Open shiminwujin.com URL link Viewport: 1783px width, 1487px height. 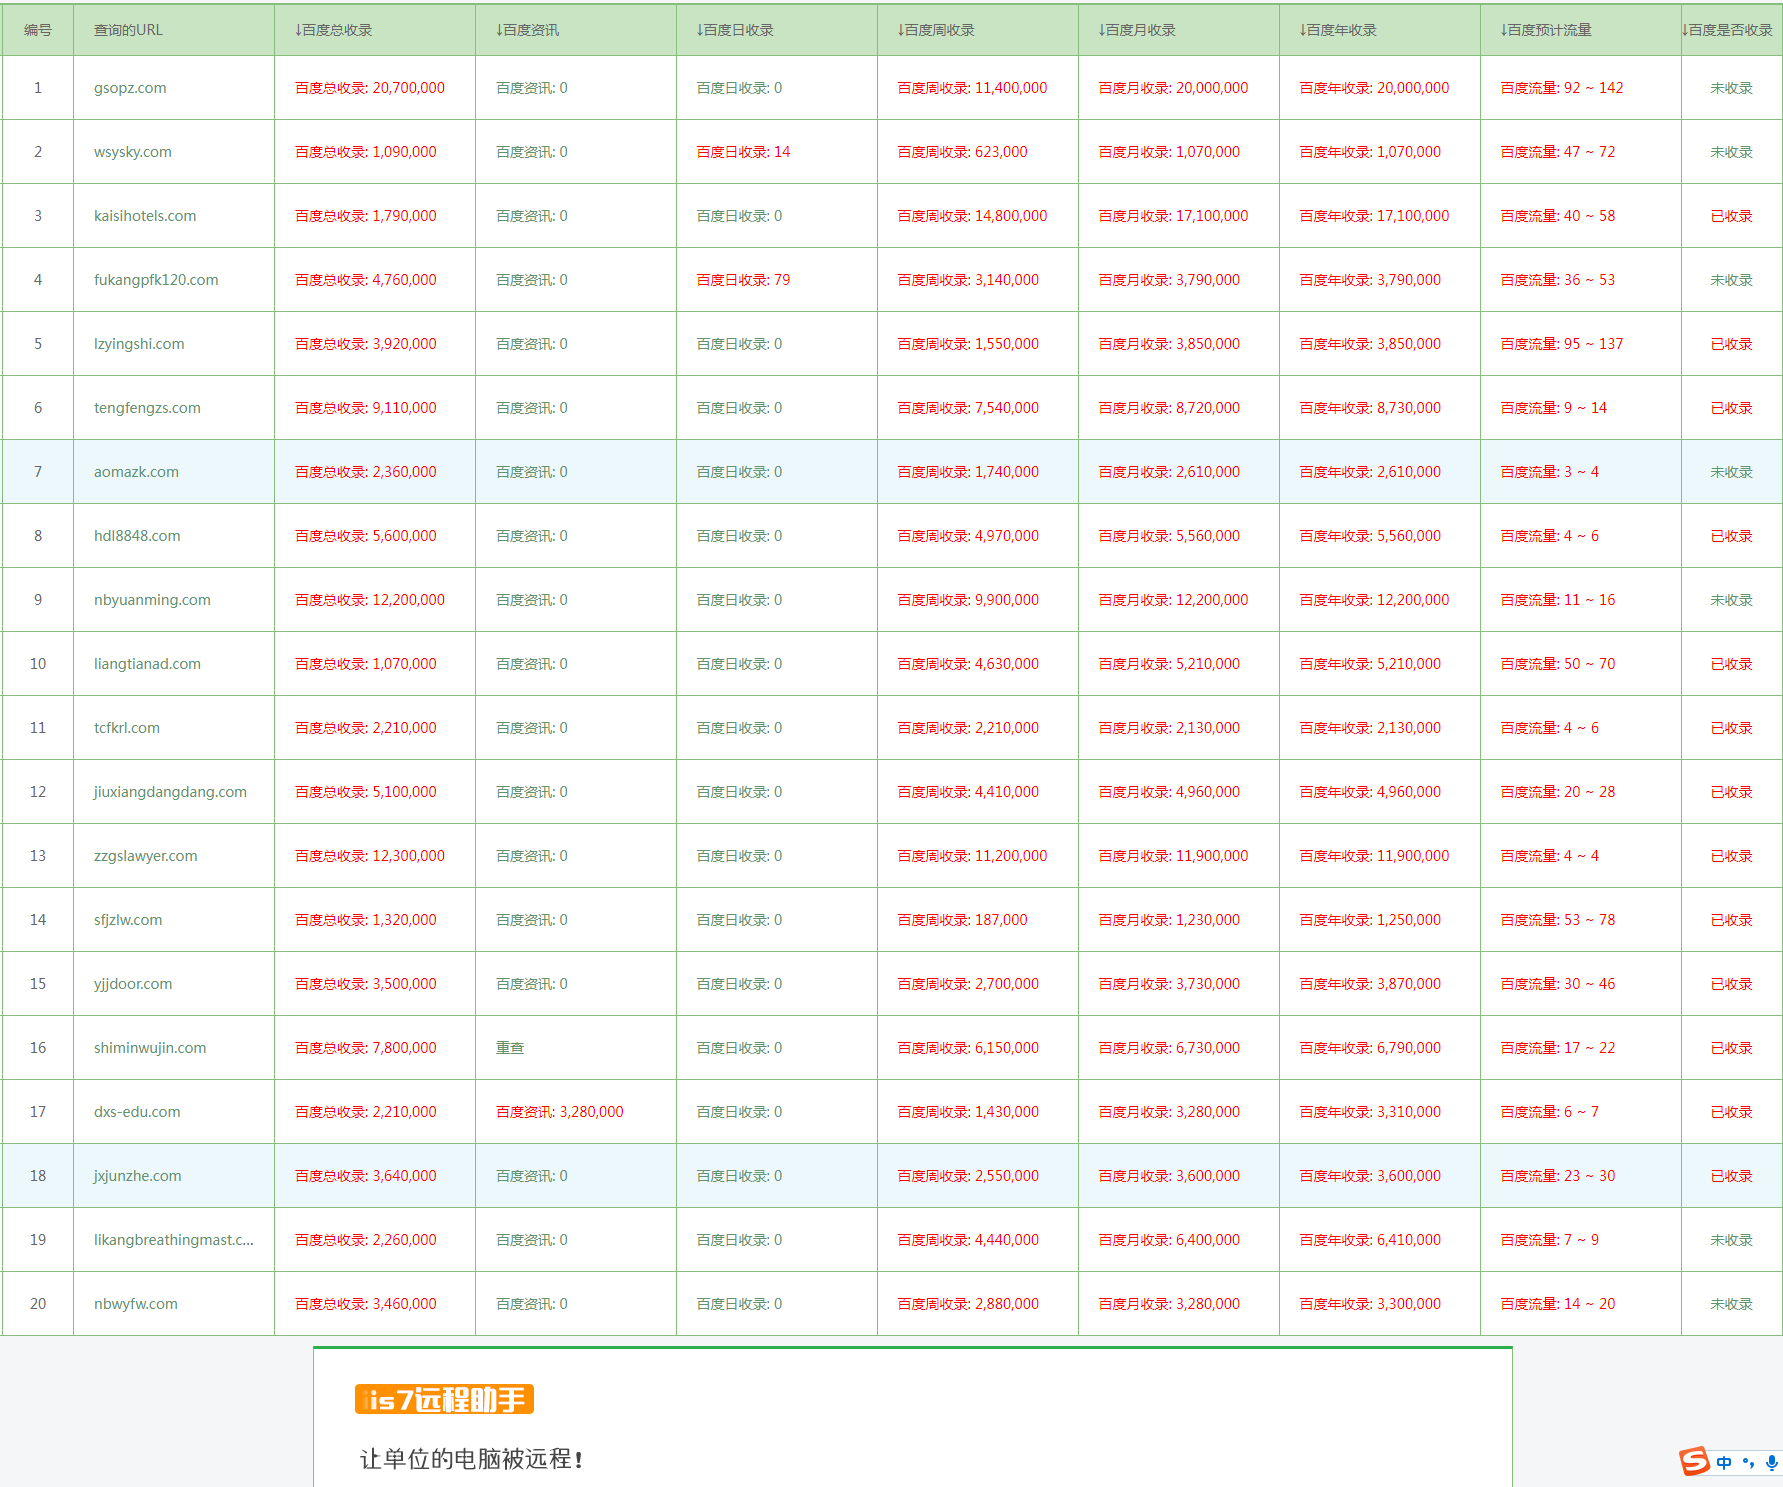coord(150,1048)
